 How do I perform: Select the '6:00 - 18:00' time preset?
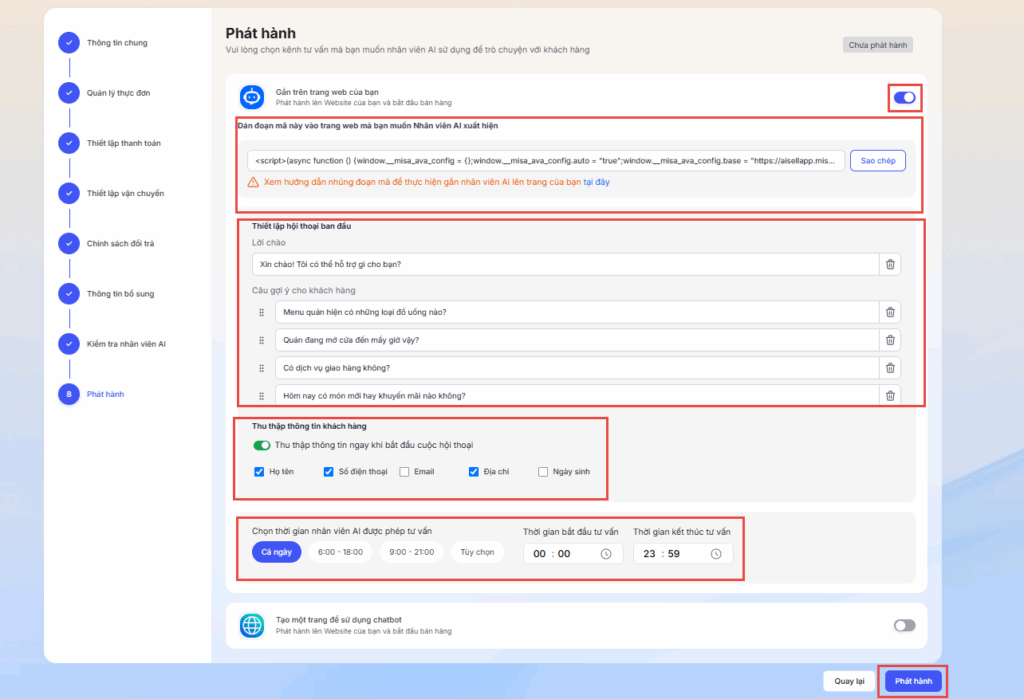[339, 552]
